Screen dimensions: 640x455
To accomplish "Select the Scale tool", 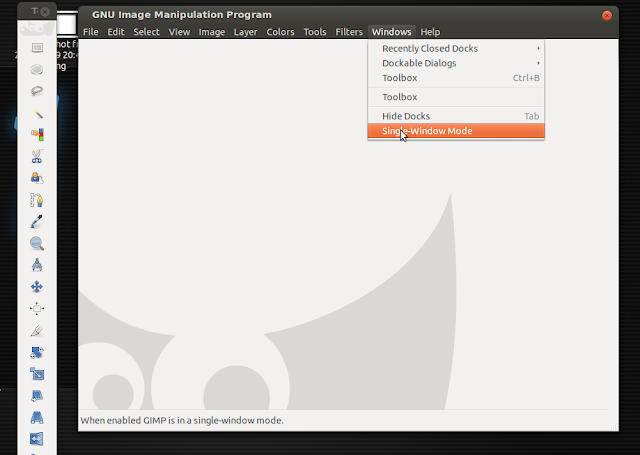I will click(37, 374).
